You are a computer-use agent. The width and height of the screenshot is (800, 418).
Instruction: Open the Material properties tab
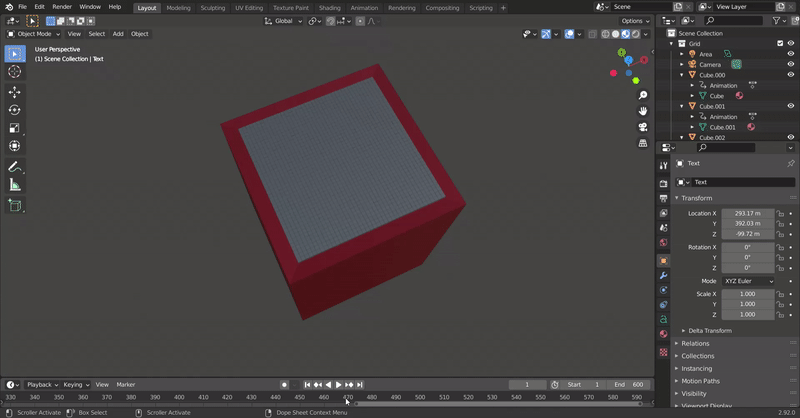(663, 334)
